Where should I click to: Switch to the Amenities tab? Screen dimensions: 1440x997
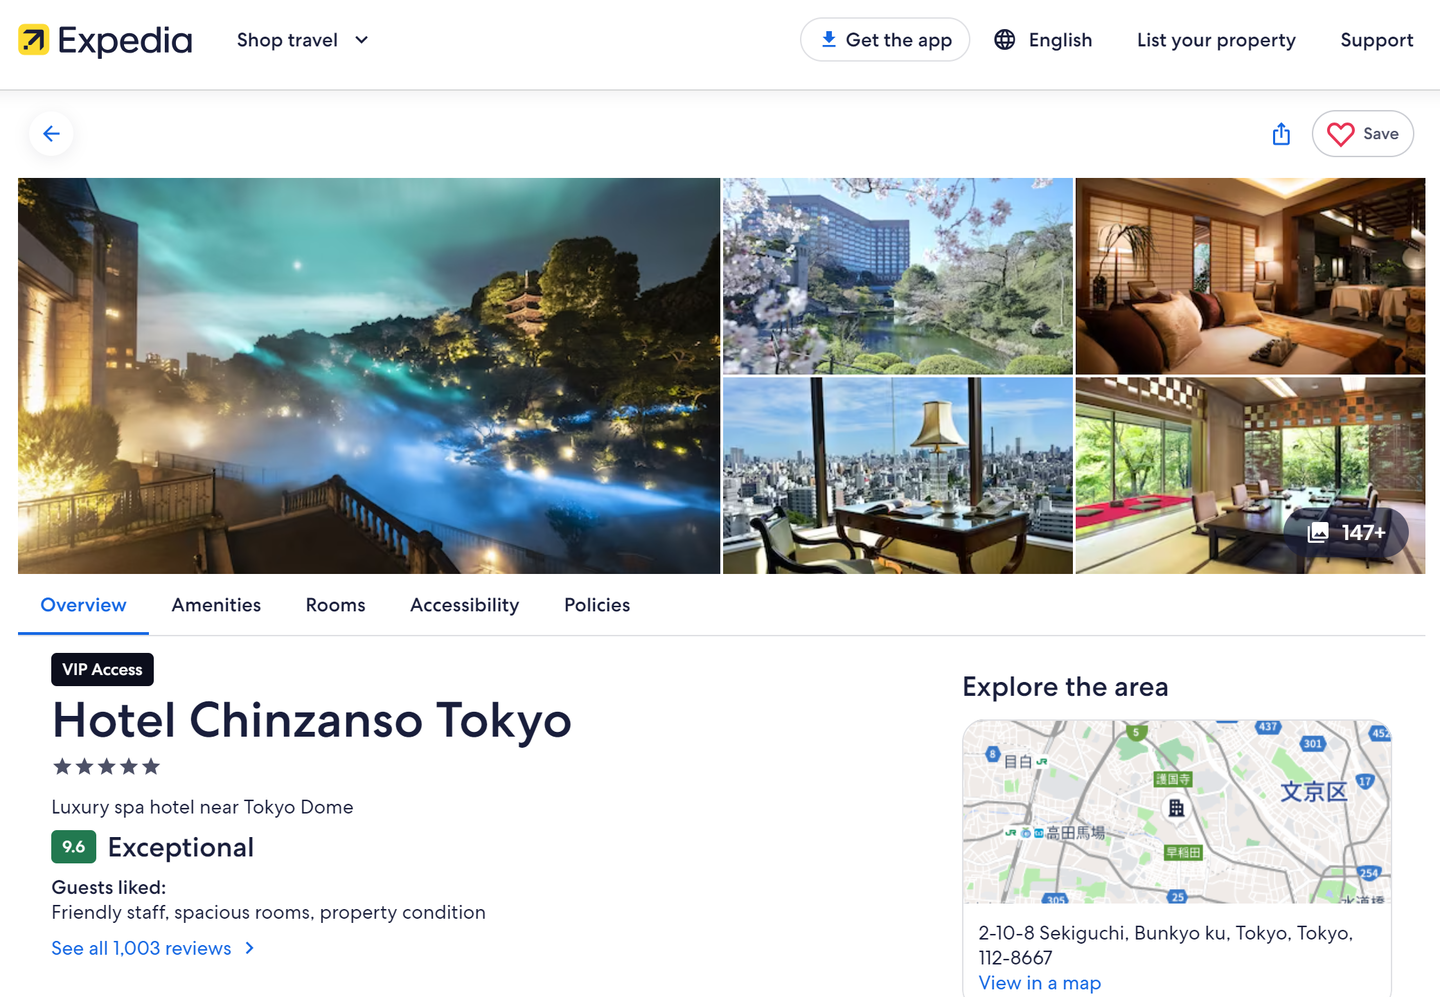[216, 605]
